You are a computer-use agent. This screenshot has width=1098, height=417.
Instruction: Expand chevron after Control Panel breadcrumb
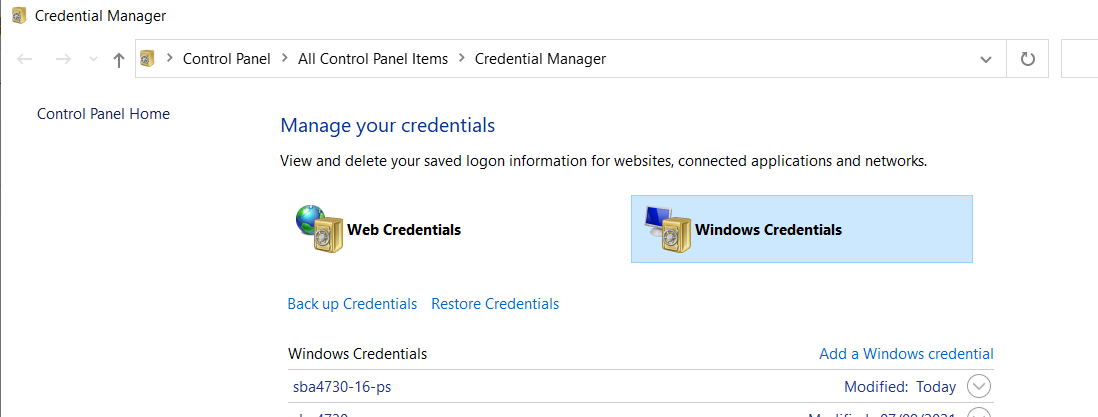(284, 59)
